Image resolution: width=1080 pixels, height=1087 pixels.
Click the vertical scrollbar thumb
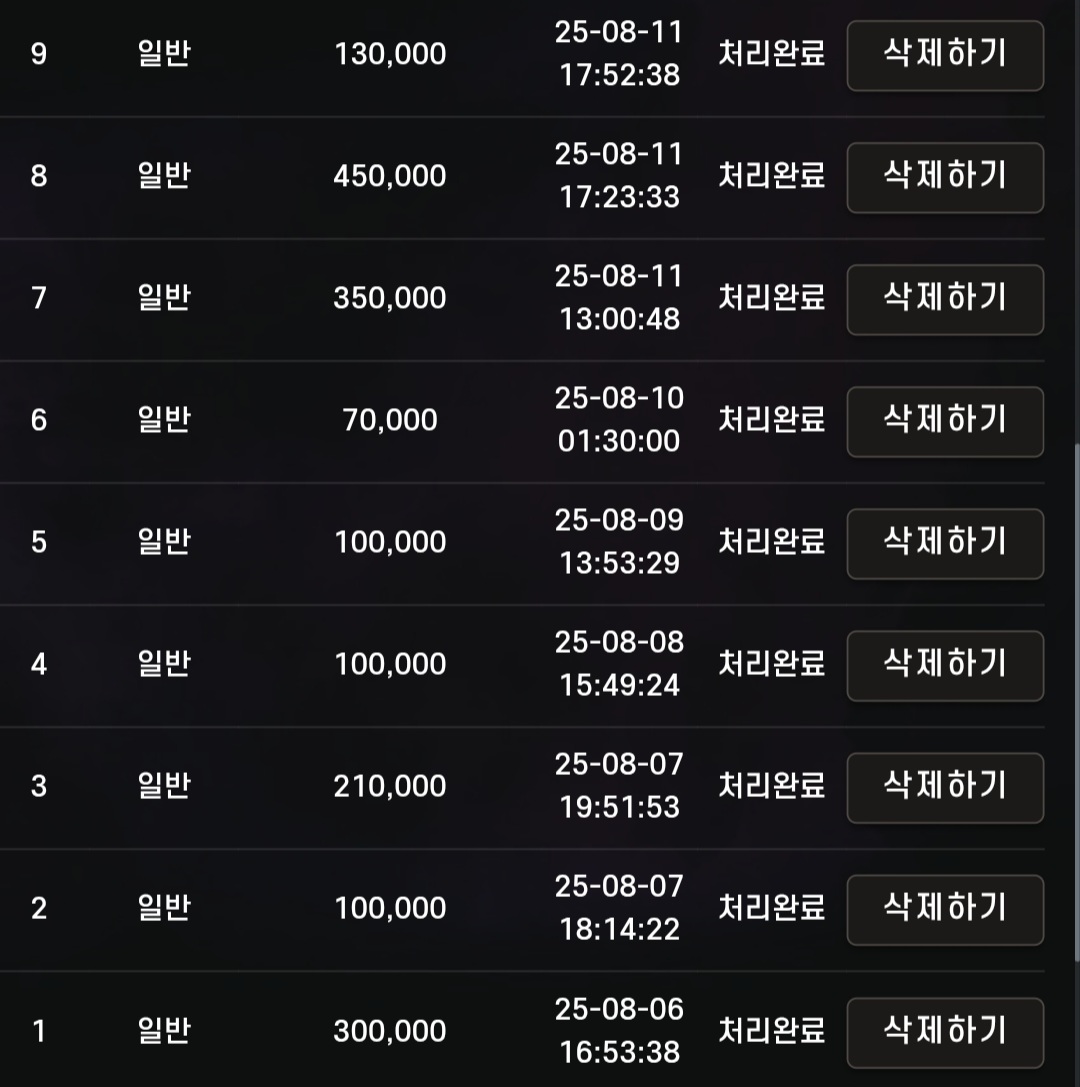pos(1077,702)
